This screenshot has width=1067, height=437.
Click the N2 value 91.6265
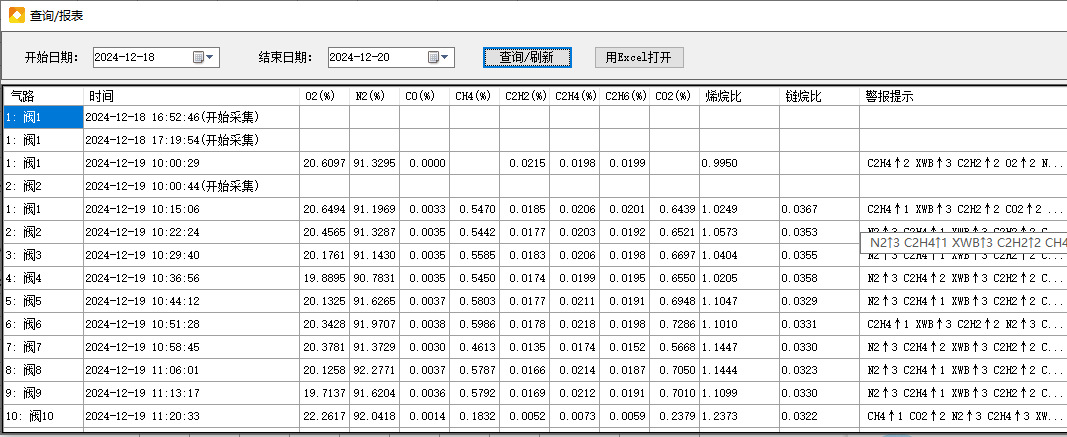pos(374,301)
